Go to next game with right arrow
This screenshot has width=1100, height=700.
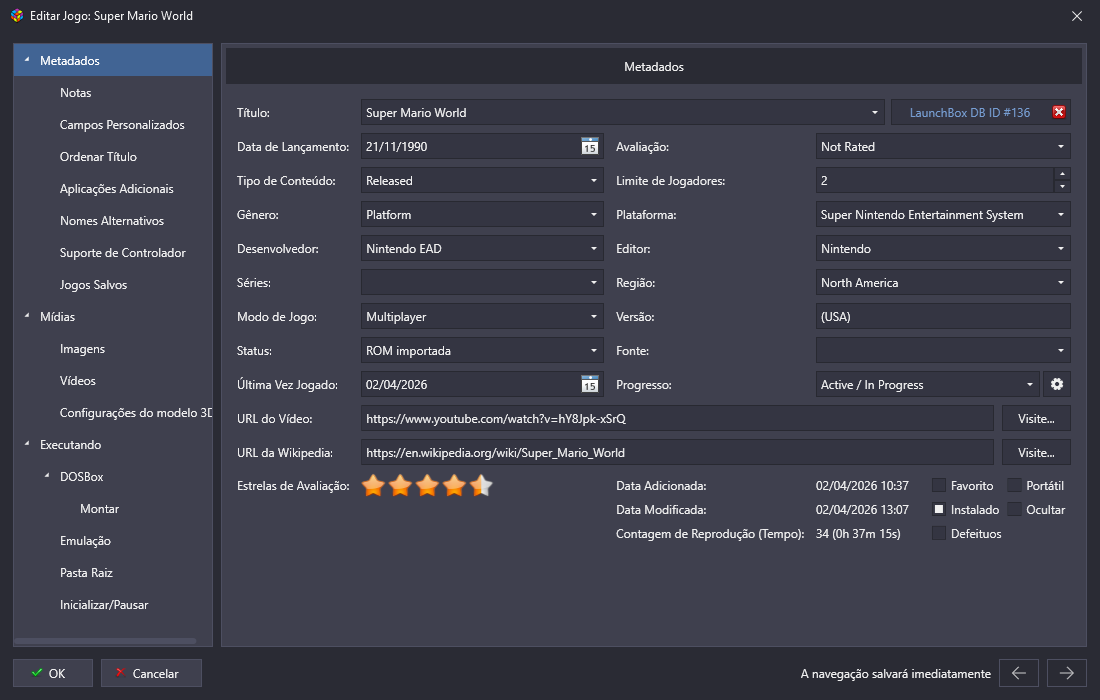click(1067, 673)
